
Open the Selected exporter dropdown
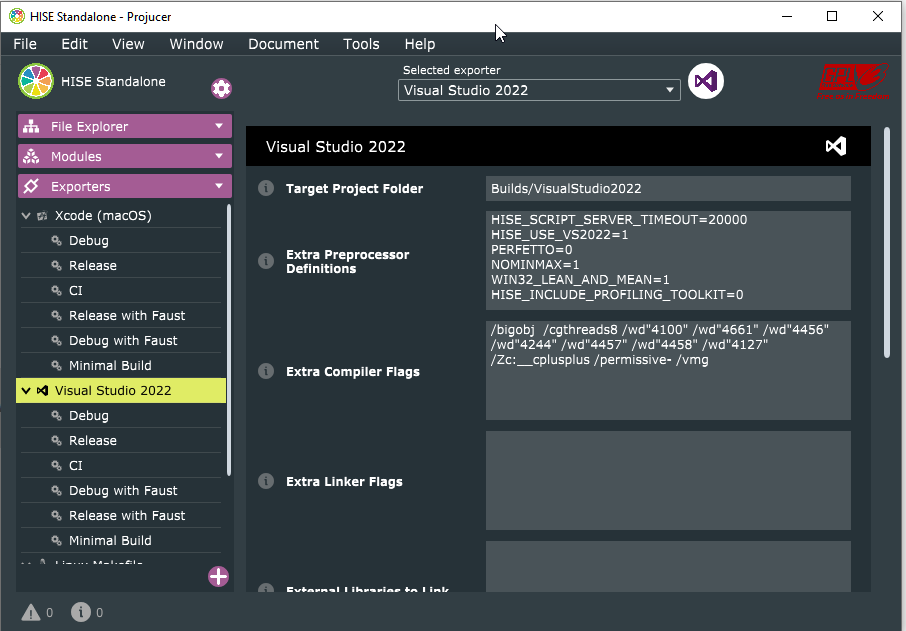click(539, 90)
